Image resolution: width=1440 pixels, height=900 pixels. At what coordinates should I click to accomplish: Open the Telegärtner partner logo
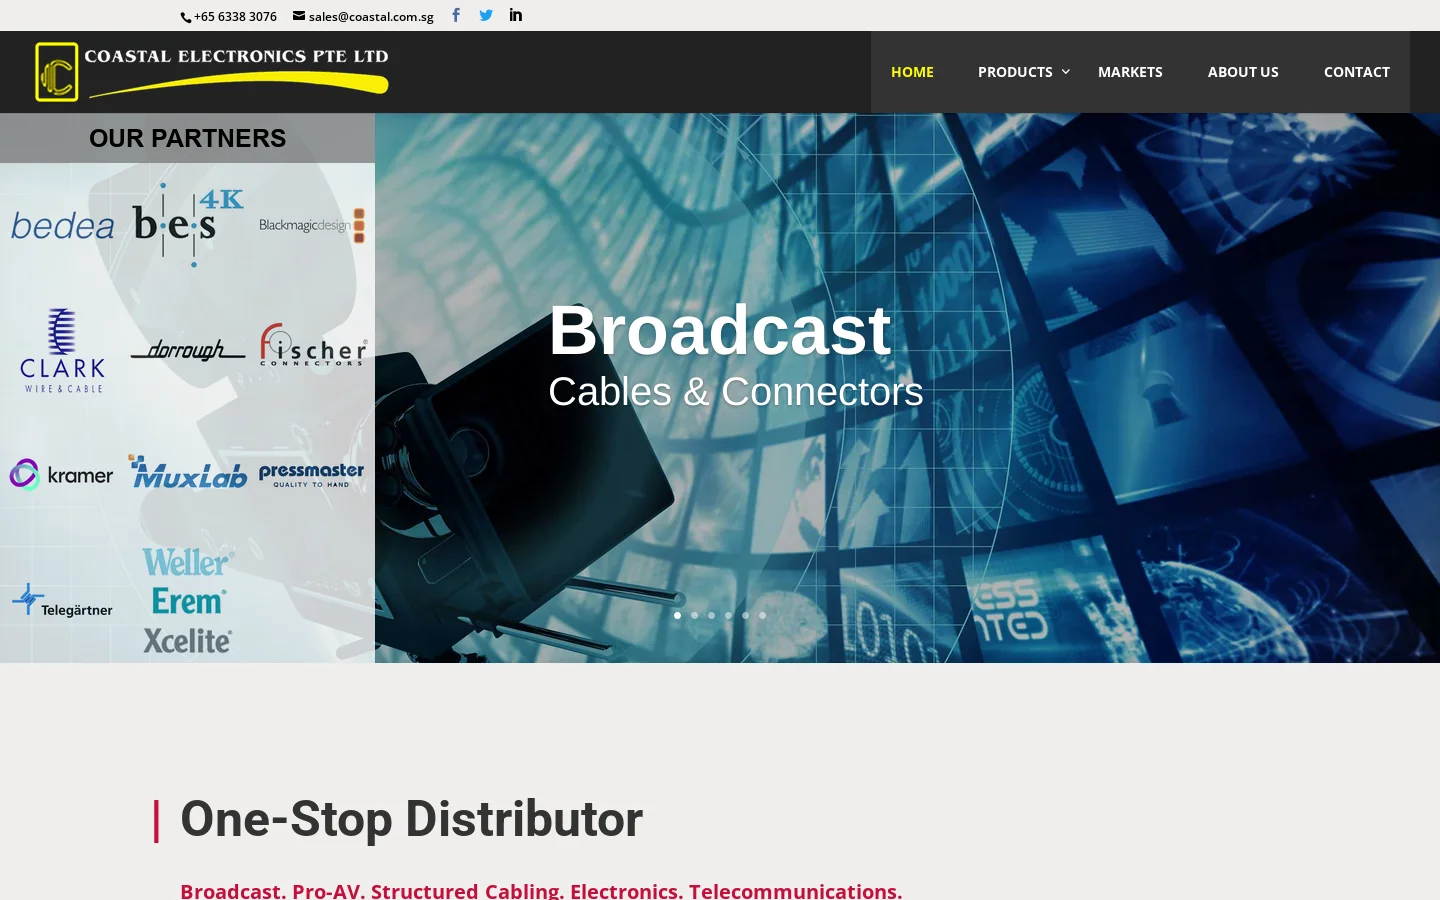pyautogui.click(x=62, y=600)
